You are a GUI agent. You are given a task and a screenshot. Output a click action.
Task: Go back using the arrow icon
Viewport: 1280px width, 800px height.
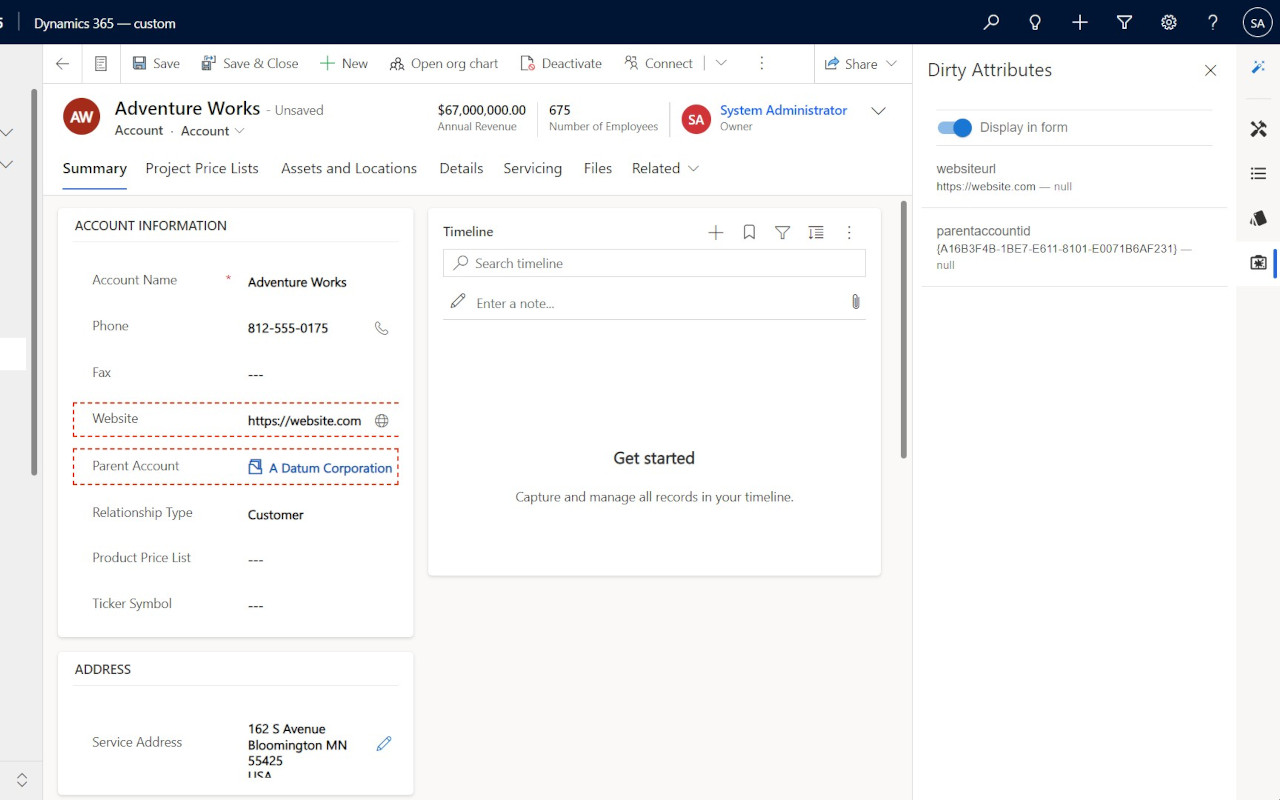pos(62,63)
